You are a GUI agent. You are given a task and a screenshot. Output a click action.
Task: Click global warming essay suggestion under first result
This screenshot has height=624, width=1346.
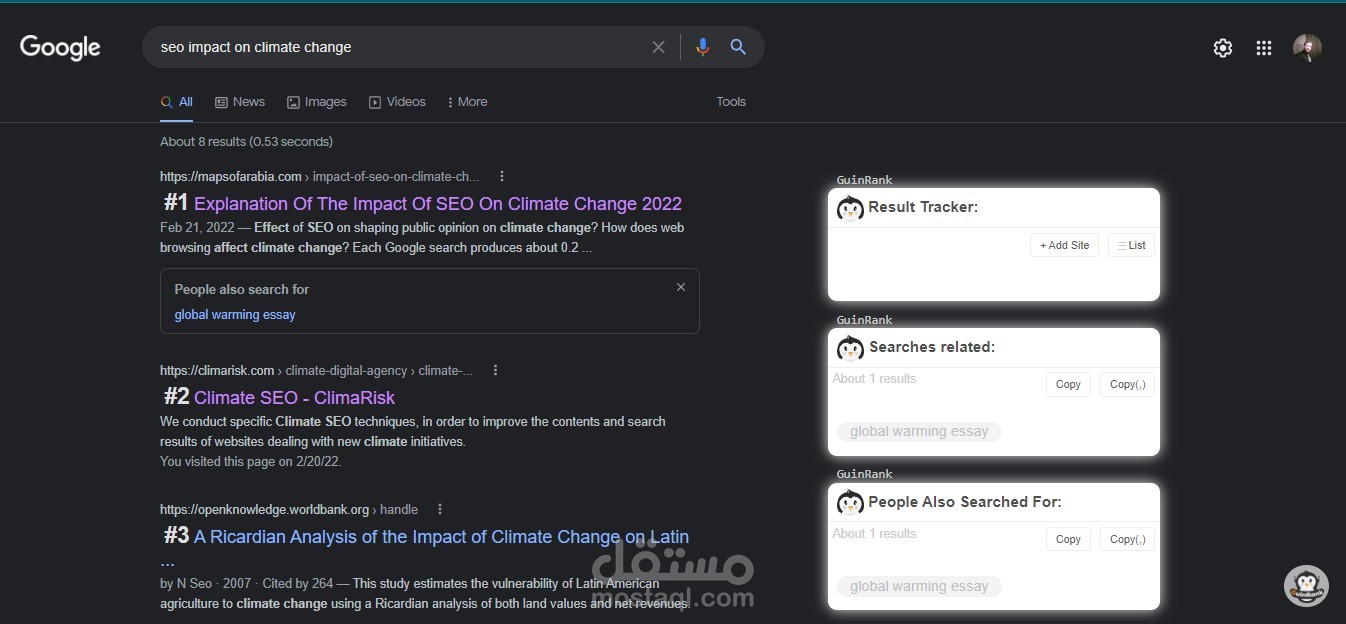[235, 315]
